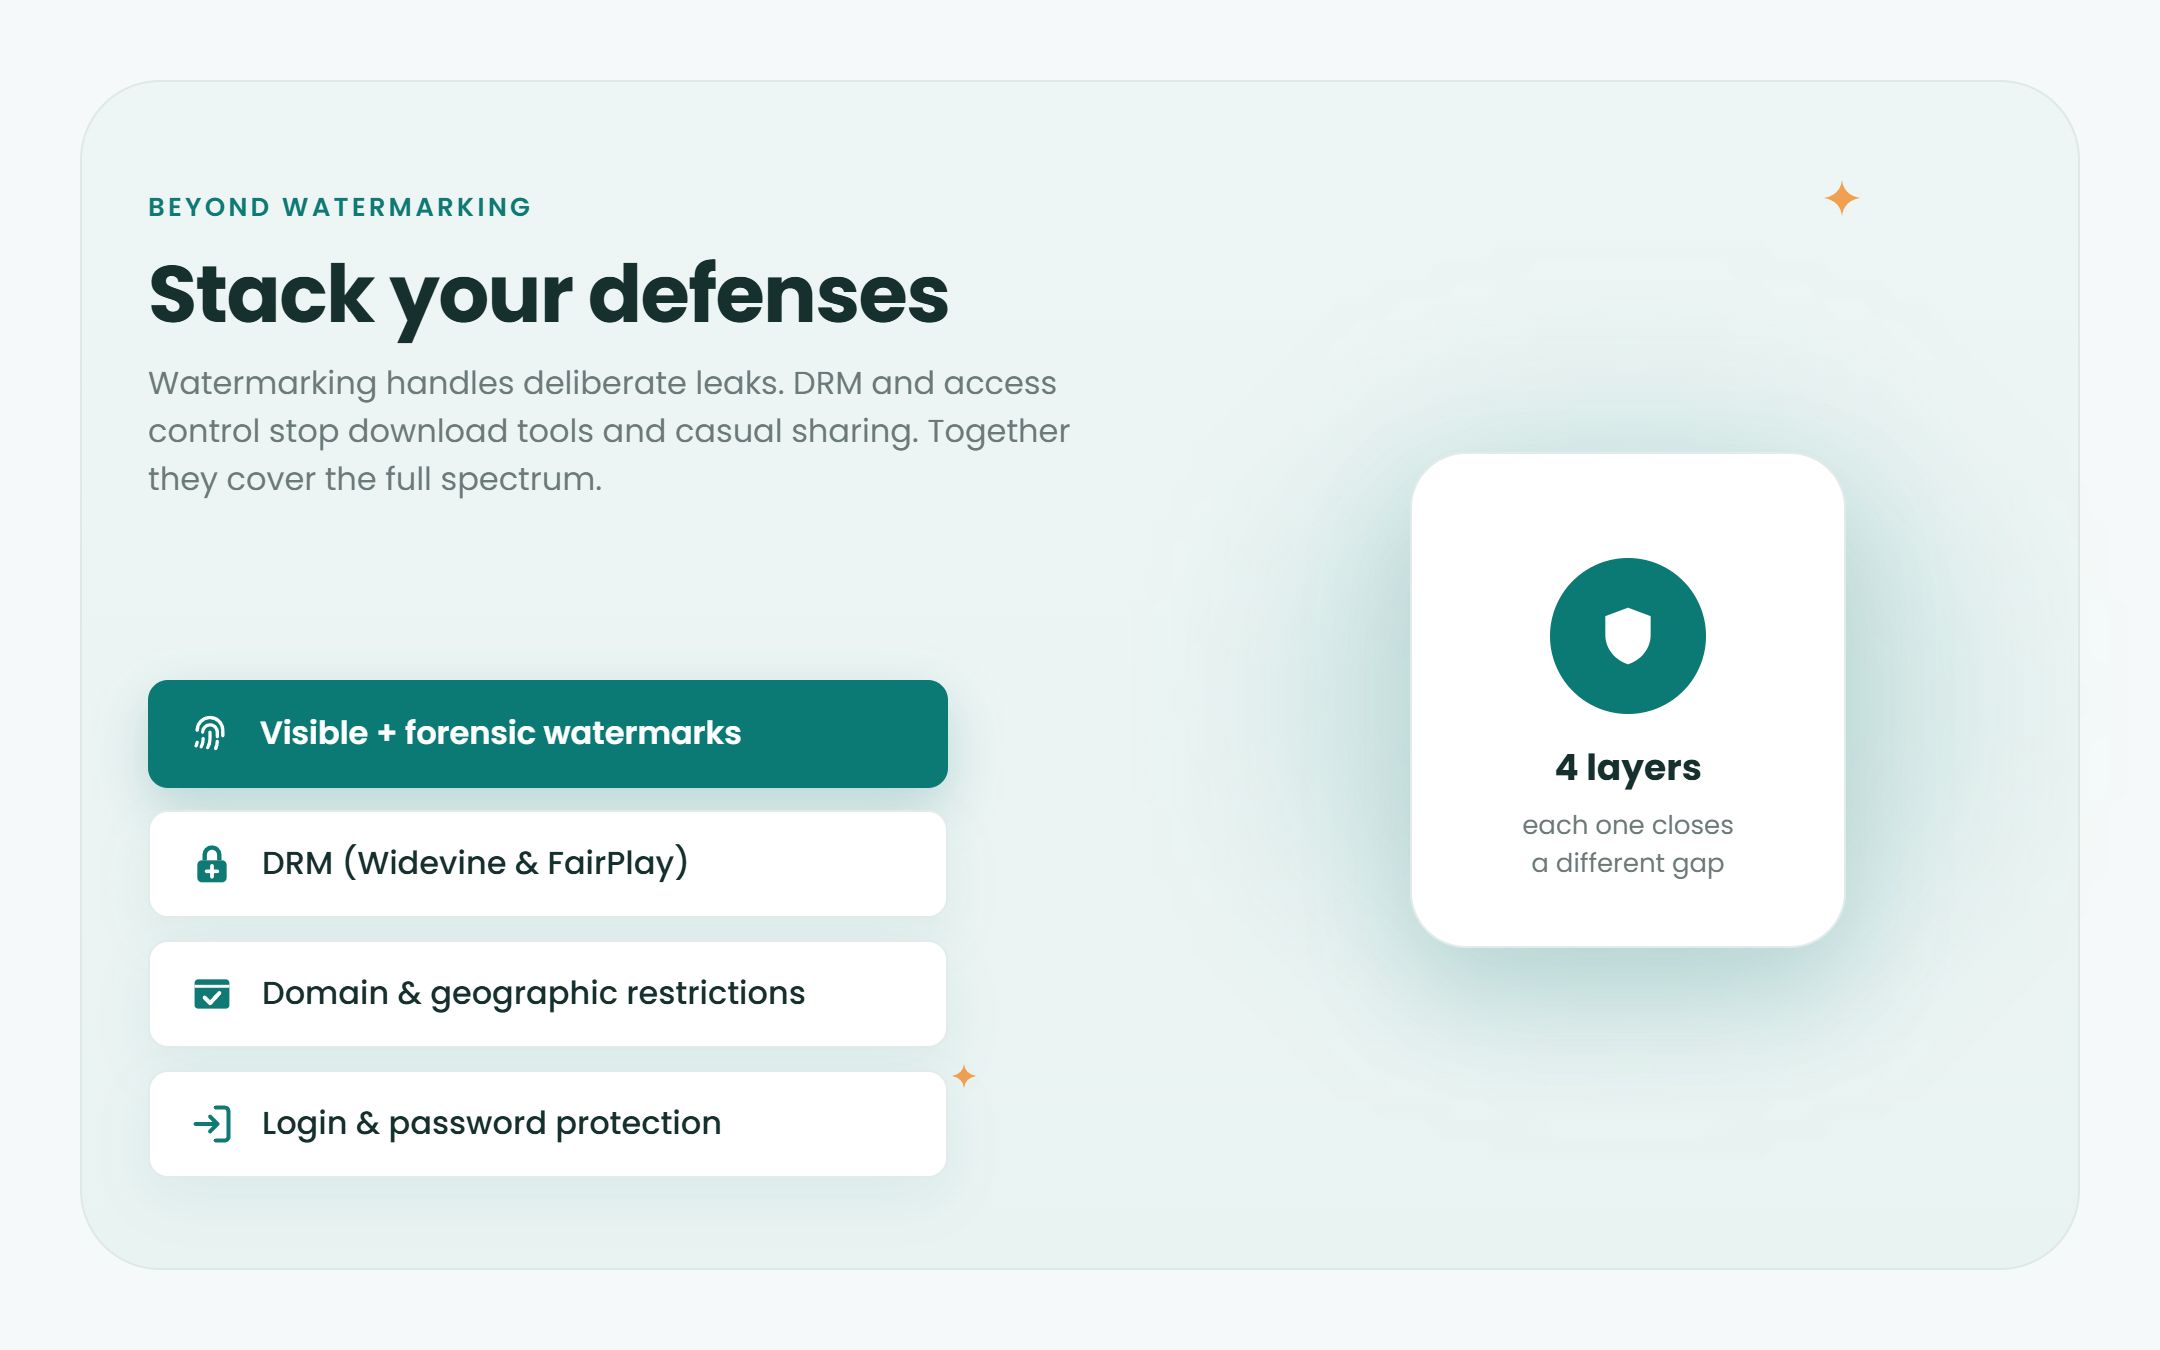Click the "4 layers" card heading
Screen dimensions: 2160x1350
tap(1628, 768)
